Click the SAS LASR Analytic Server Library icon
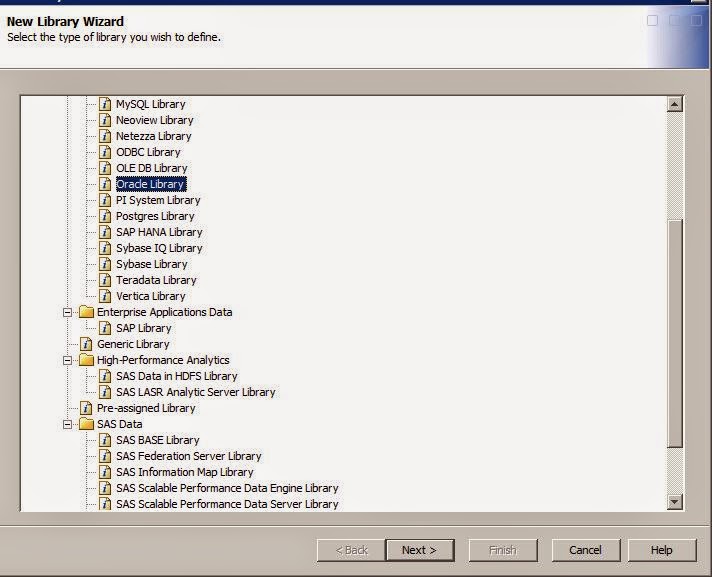The image size is (712, 577). click(105, 392)
